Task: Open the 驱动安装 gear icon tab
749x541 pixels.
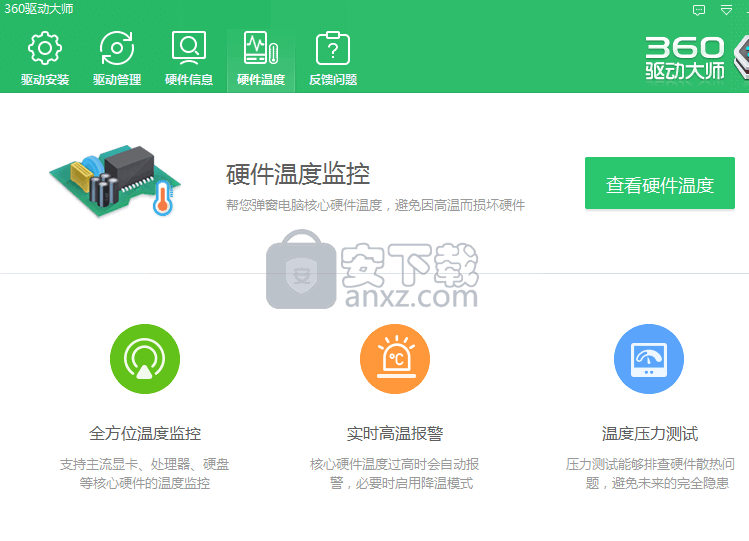Action: click(45, 58)
